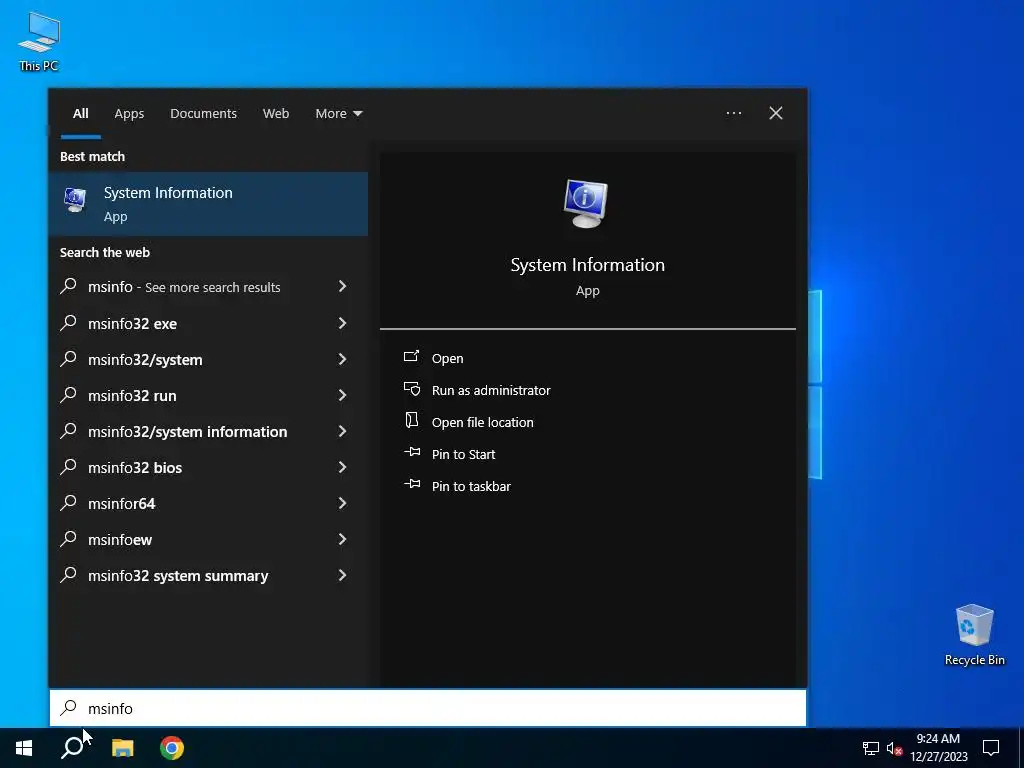This screenshot has height=768, width=1024.
Task: Select the msinfor64 suggestion
Action: pos(208,503)
